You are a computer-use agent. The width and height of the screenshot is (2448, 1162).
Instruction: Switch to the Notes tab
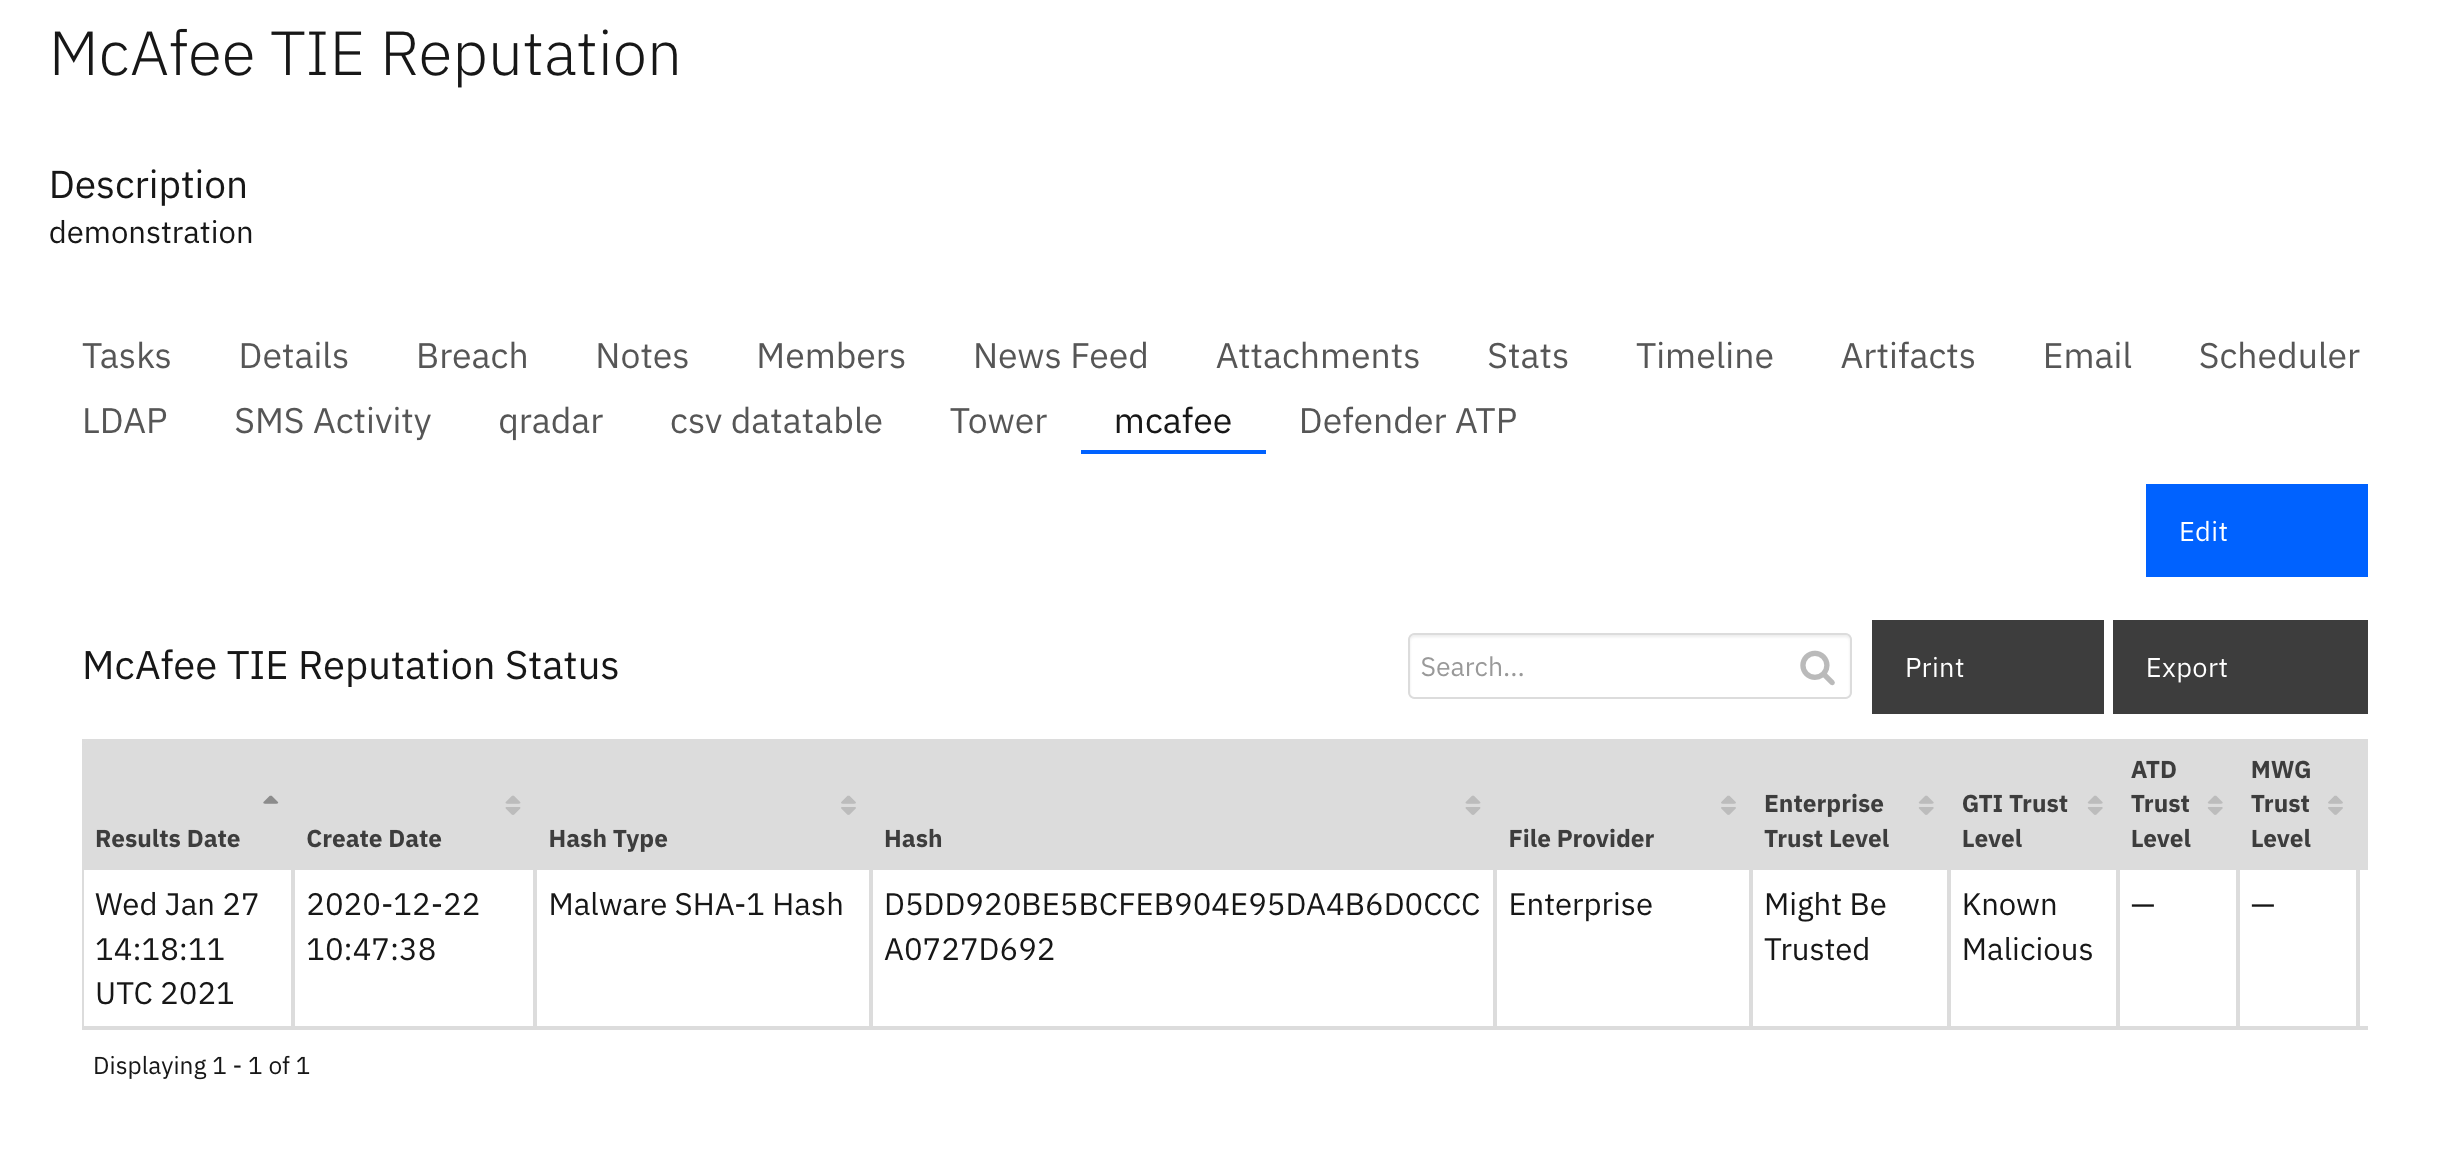click(642, 356)
